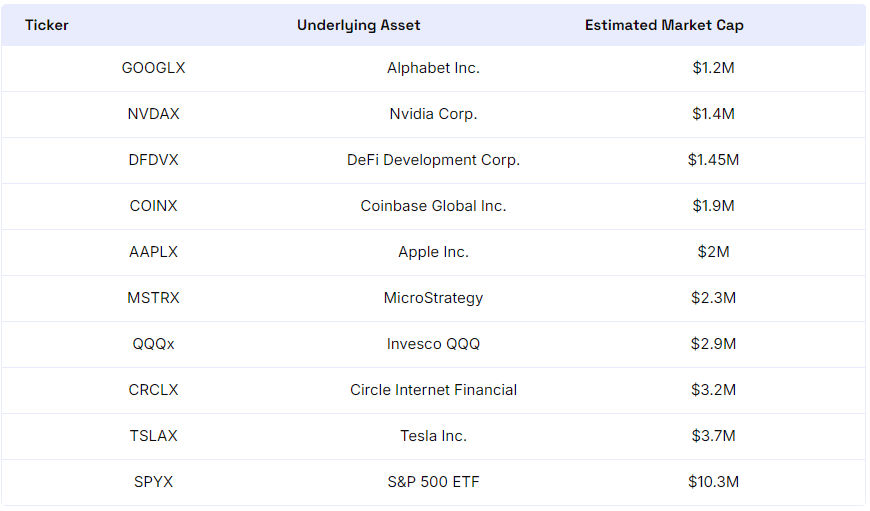Screen dimensions: 870x511
Task: Click the Estimated Market Cap header
Action: [664, 25]
